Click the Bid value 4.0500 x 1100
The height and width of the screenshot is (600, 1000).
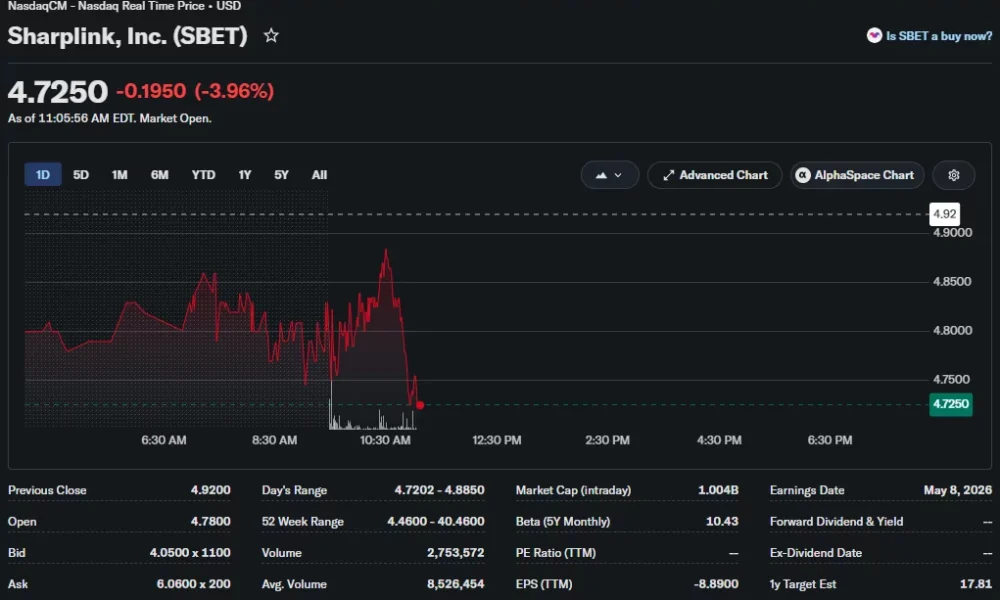(190, 553)
